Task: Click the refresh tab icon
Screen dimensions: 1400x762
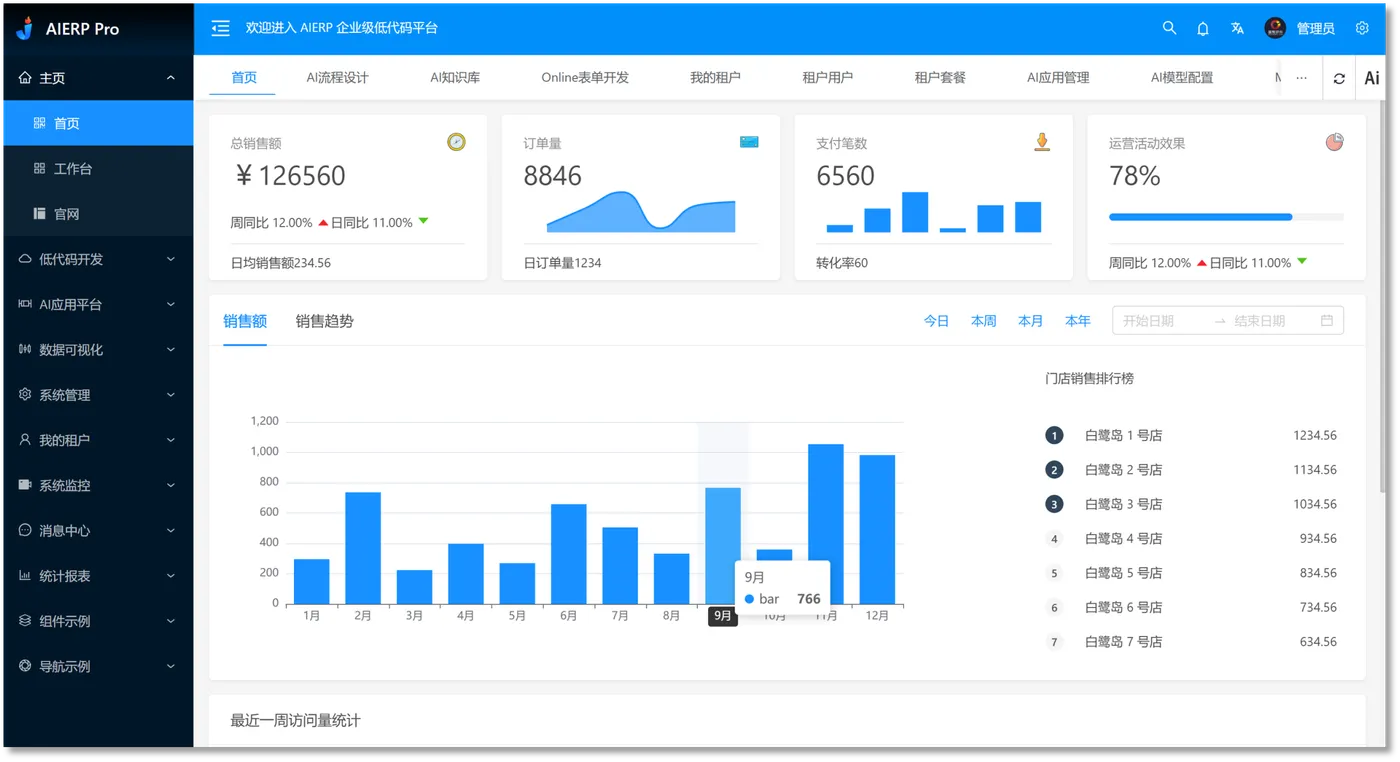Action: tap(1339, 78)
